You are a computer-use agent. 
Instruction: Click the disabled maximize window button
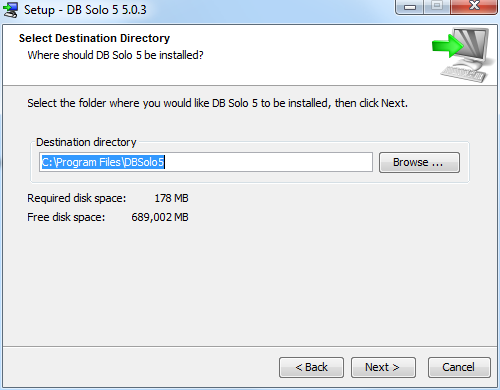click(437, 7)
